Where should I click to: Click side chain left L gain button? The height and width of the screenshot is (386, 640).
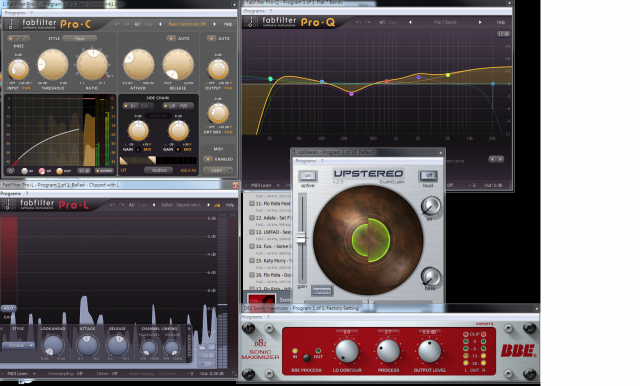[138, 149]
